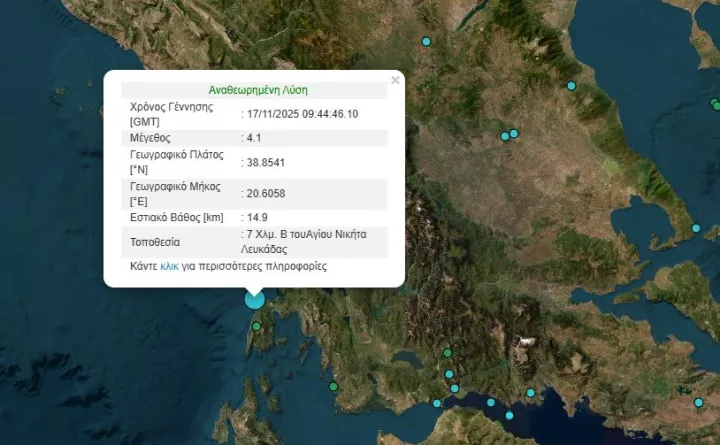Select northernmost marker of the vertical three-marker cluster
The width and height of the screenshot is (720, 445).
[x=447, y=352]
